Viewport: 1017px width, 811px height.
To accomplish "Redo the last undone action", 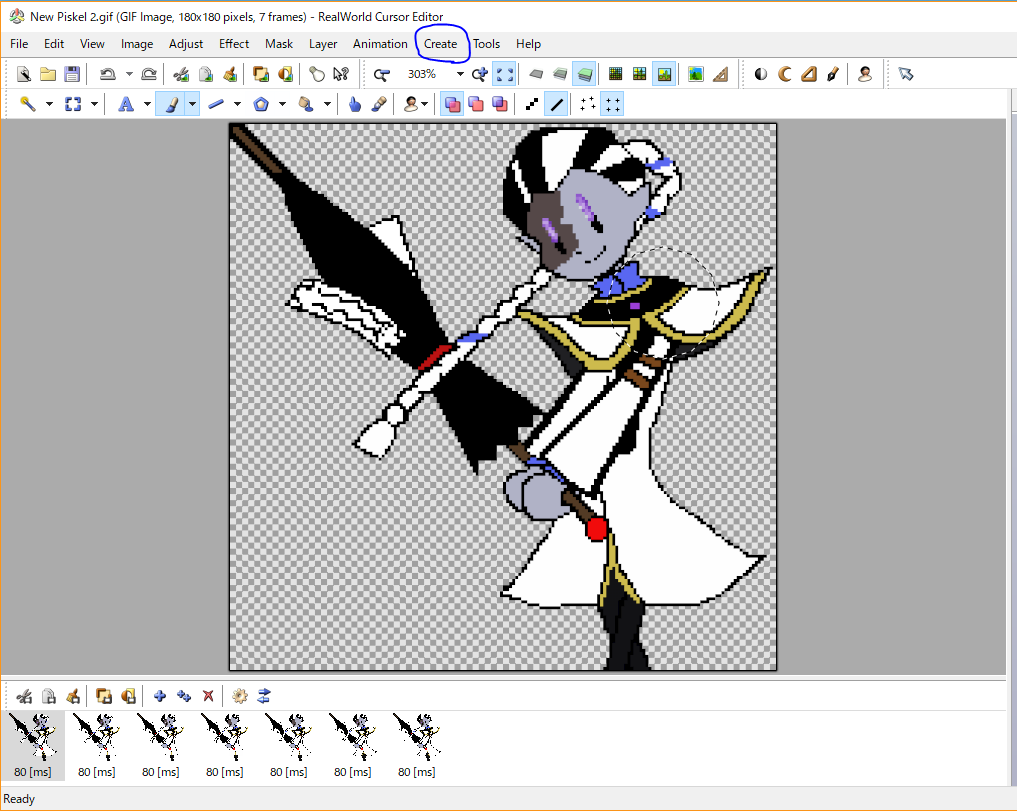I will click(149, 74).
